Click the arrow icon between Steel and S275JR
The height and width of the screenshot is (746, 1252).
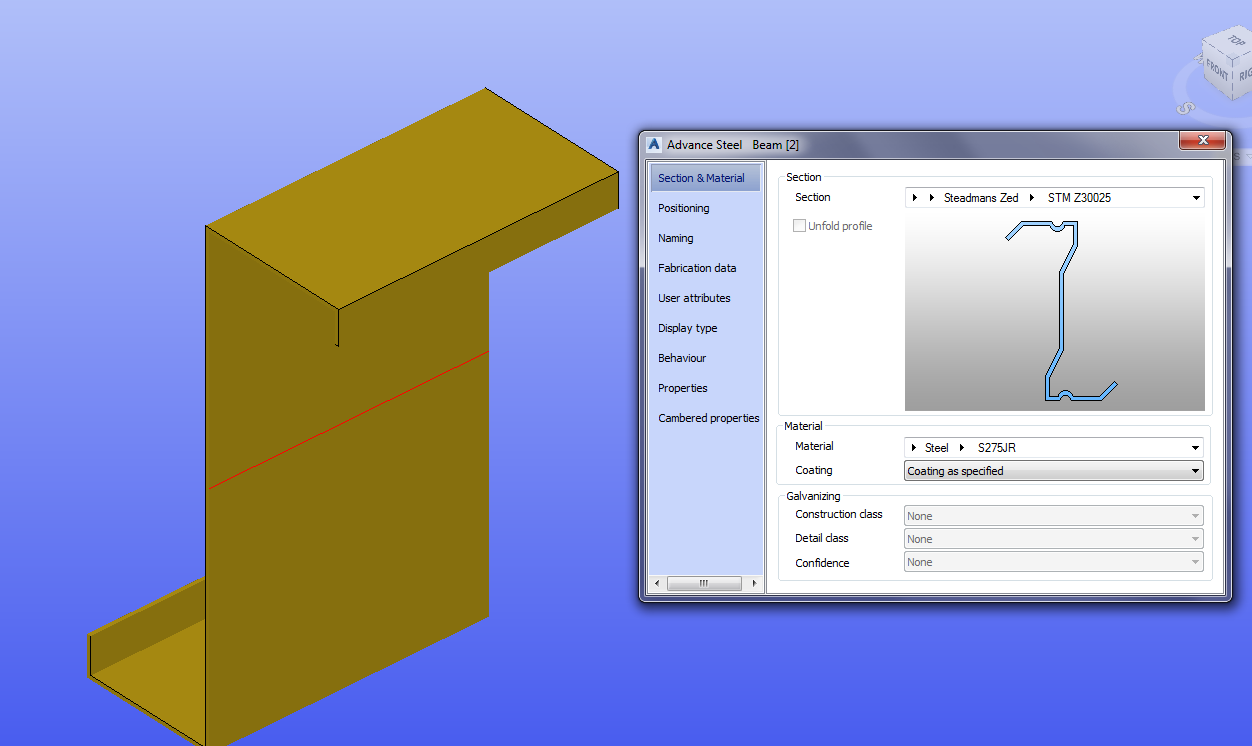(x=961, y=447)
